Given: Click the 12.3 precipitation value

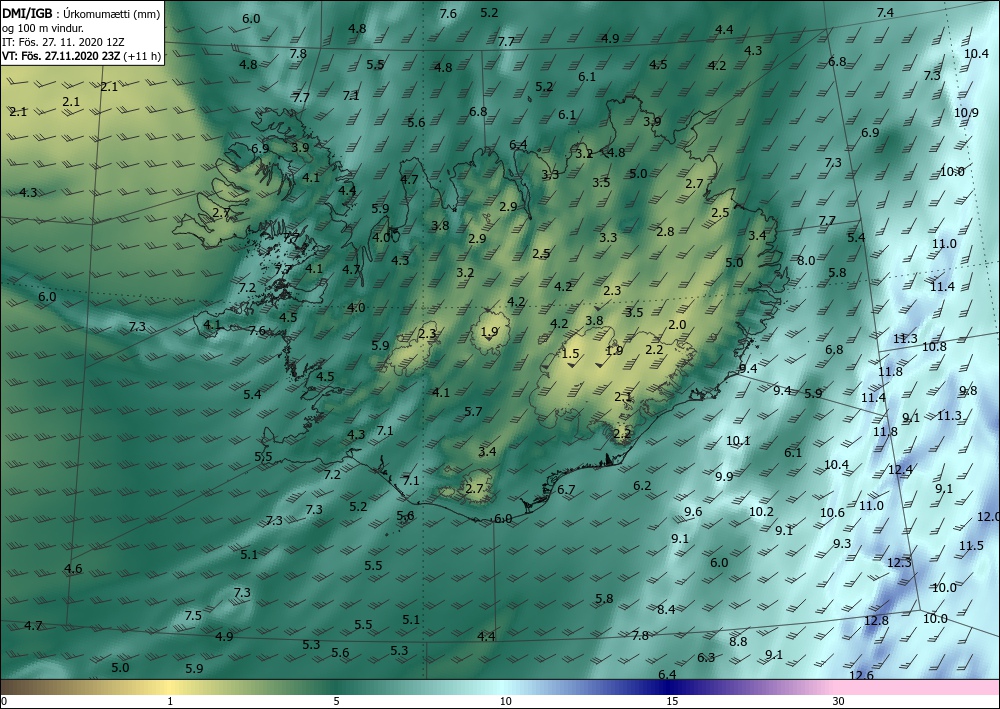Looking at the screenshot, I should tap(899, 562).
